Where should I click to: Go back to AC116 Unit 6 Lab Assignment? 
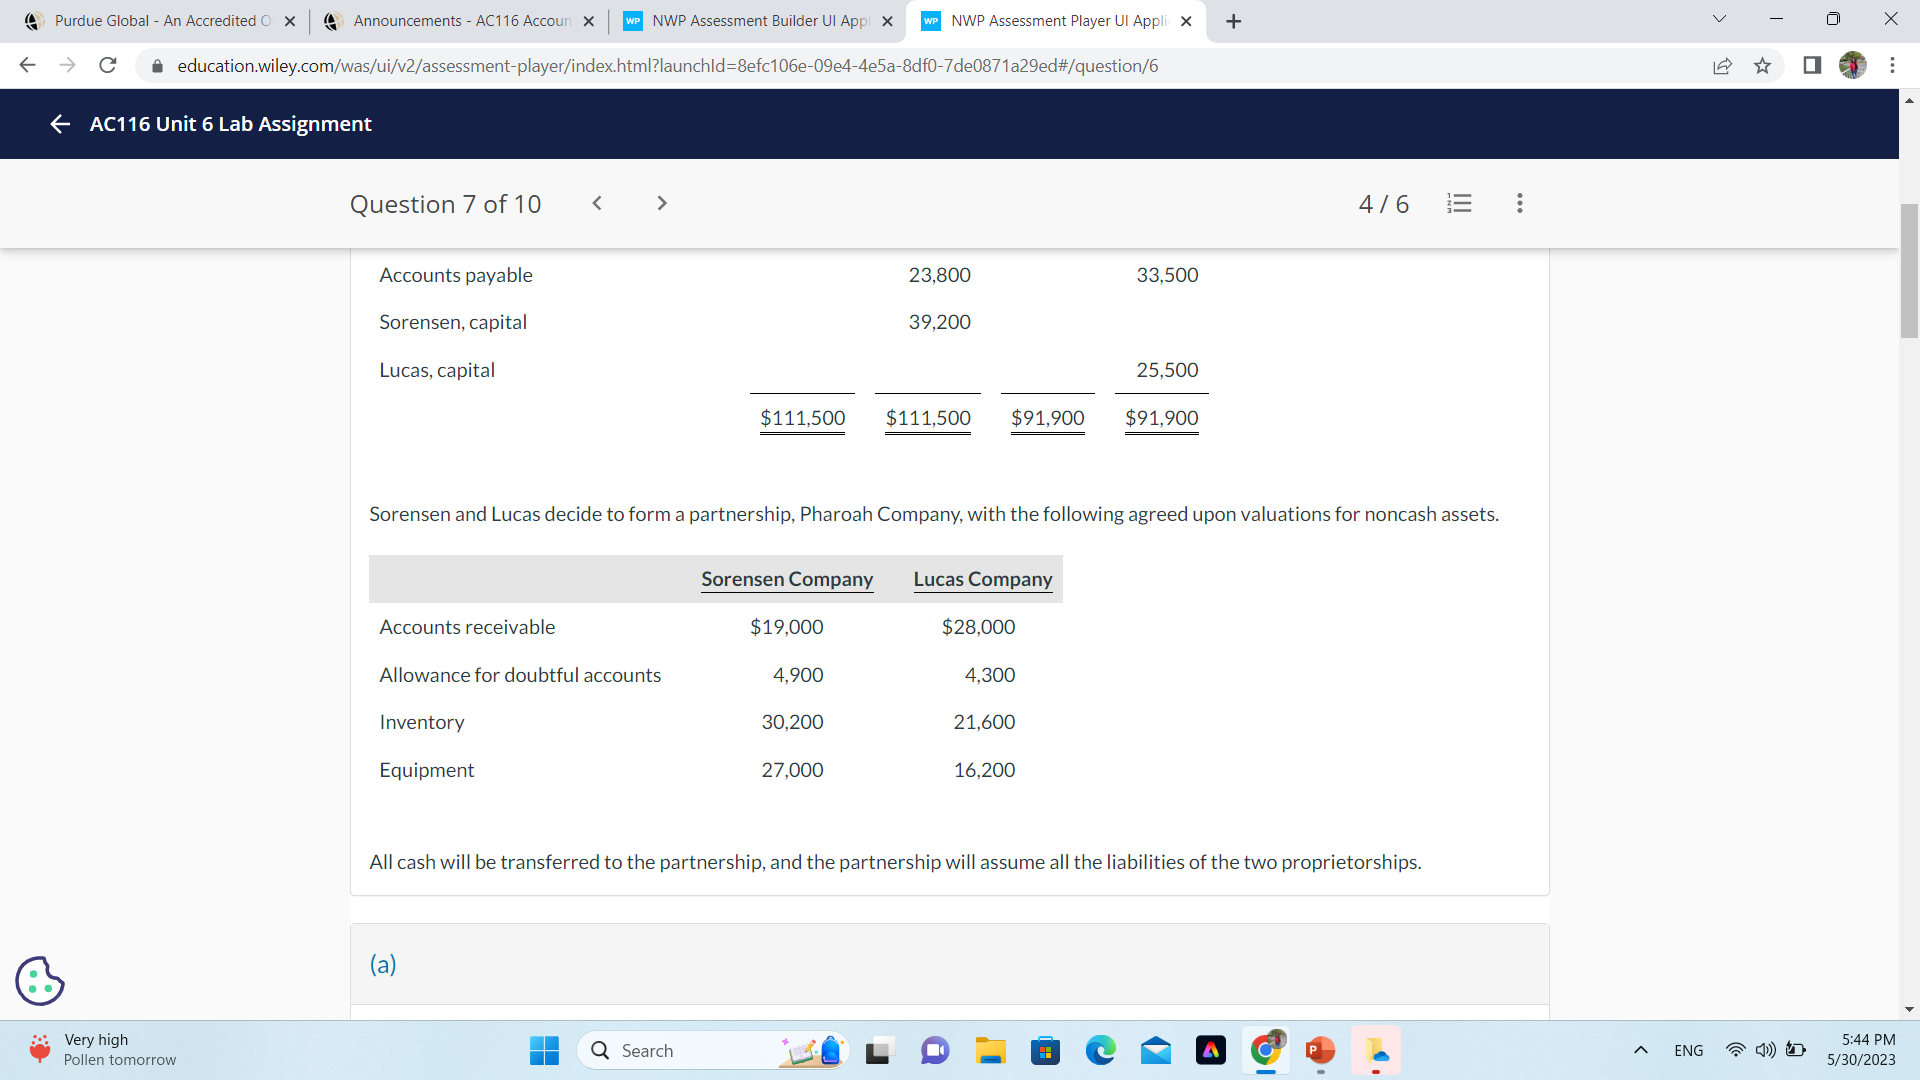pos(60,124)
